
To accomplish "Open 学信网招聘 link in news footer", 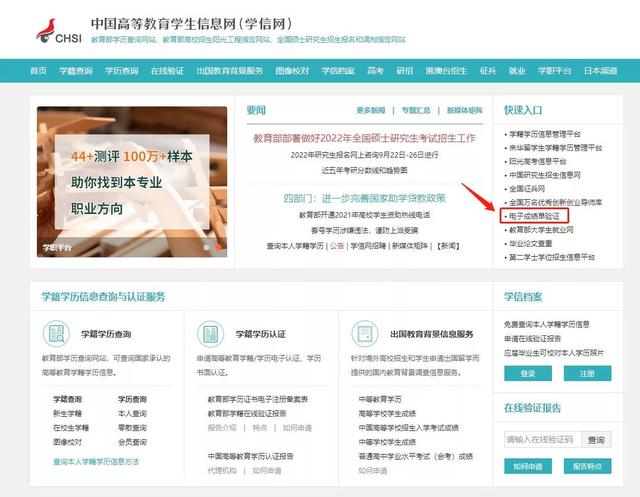I will pyautogui.click(x=368, y=246).
